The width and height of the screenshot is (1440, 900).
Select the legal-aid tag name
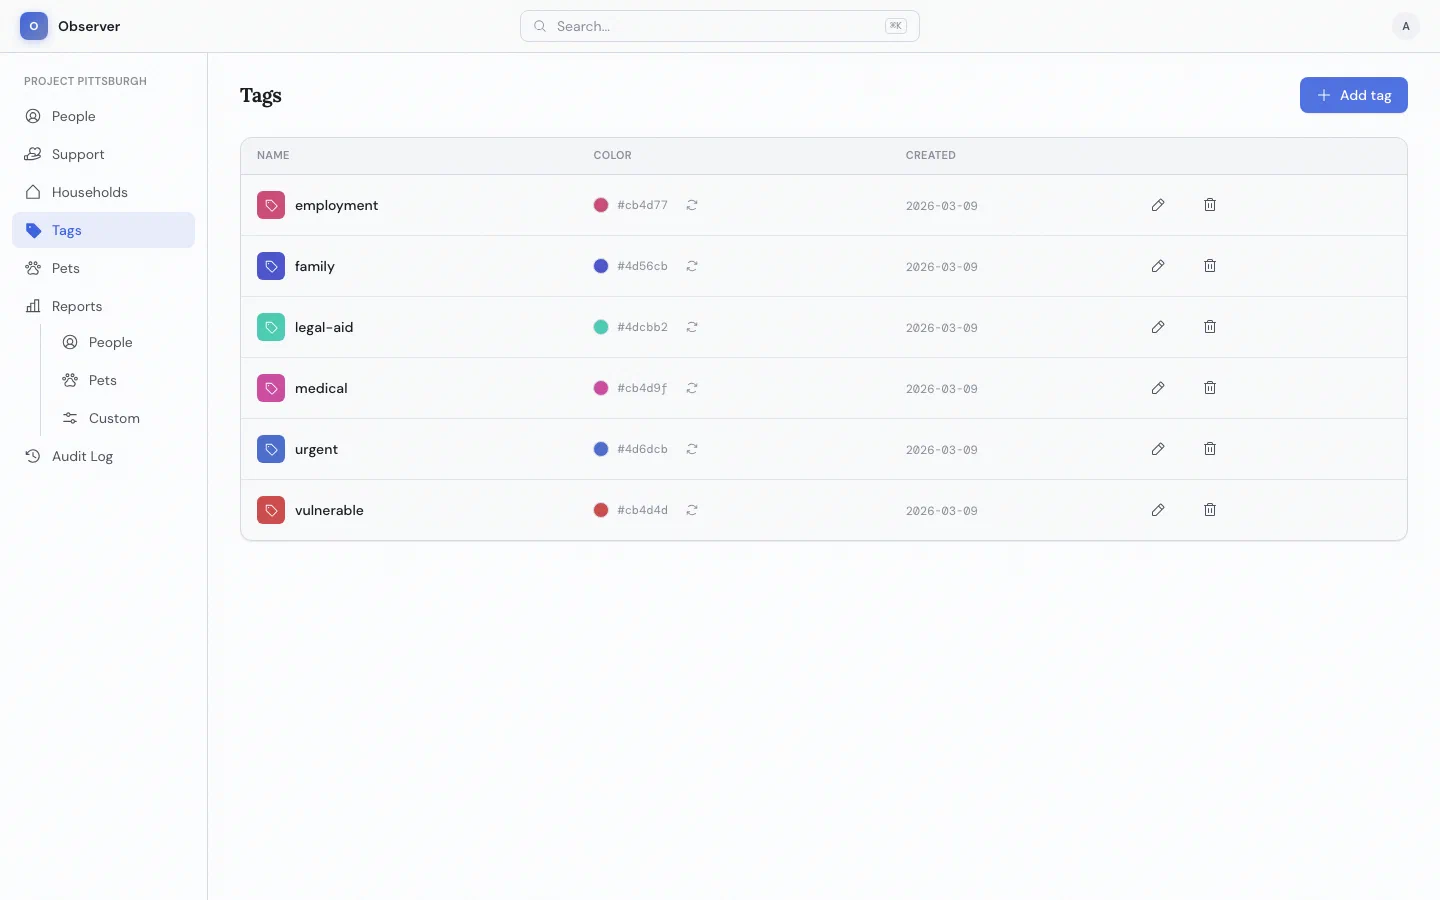point(324,327)
